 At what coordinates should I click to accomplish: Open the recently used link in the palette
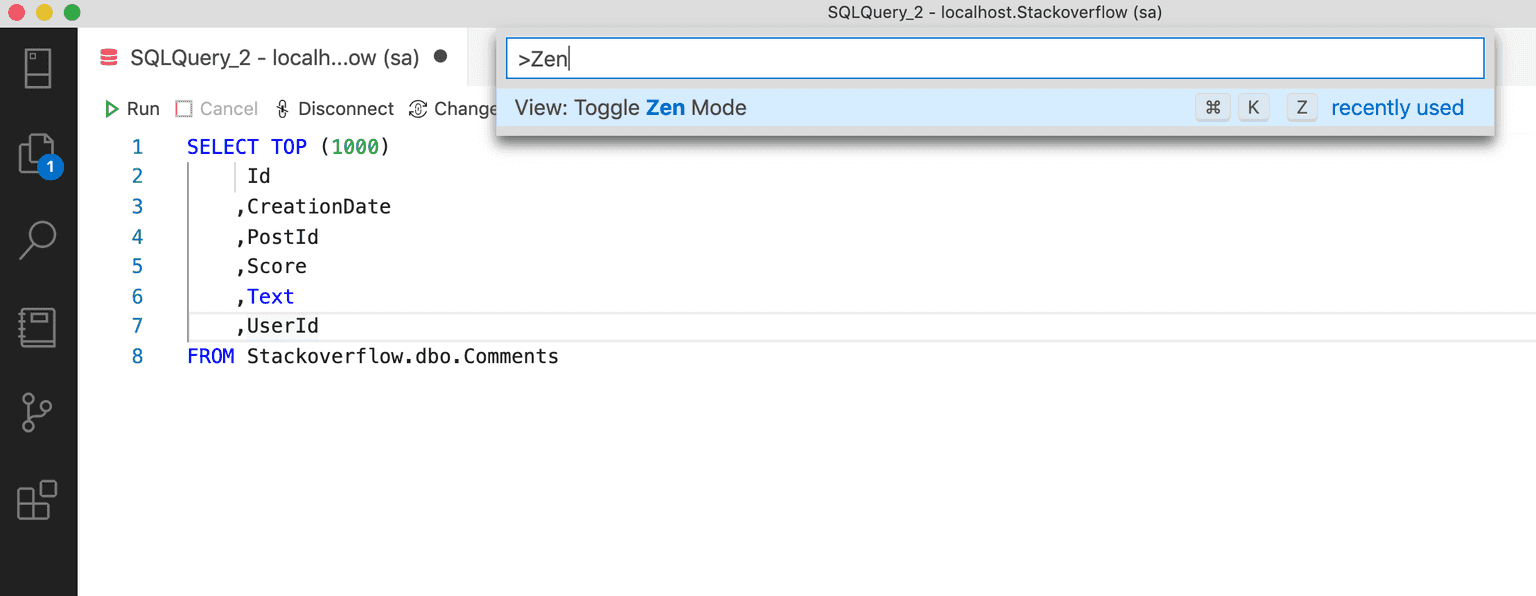click(x=1397, y=107)
